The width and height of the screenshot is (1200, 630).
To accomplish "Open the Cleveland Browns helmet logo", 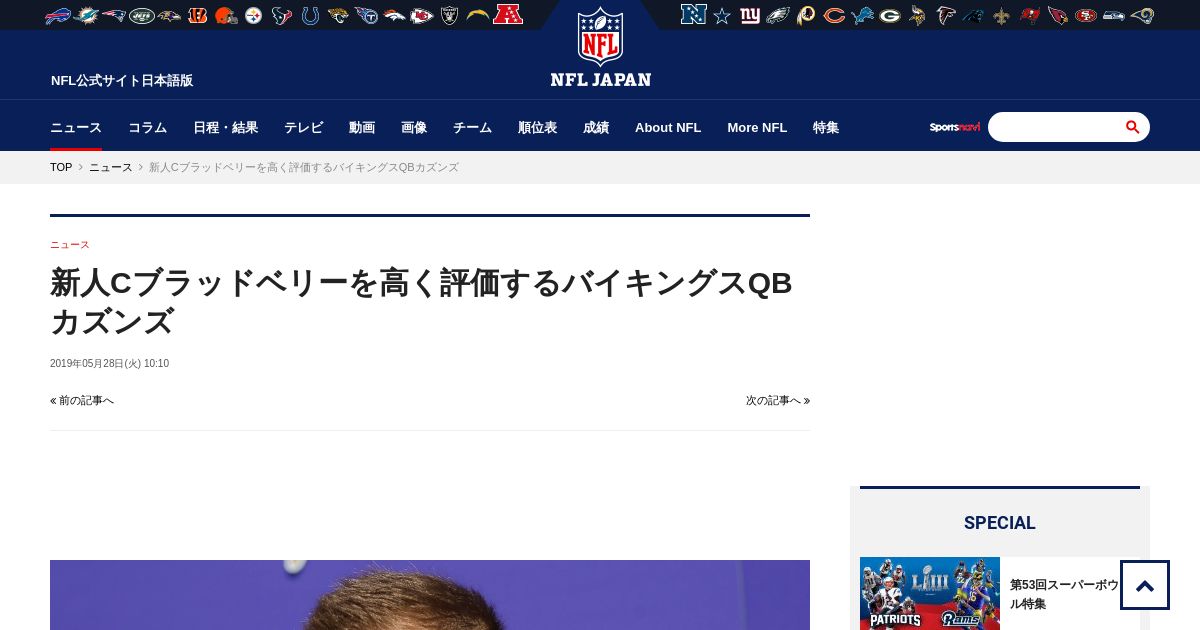I will pyautogui.click(x=226, y=15).
